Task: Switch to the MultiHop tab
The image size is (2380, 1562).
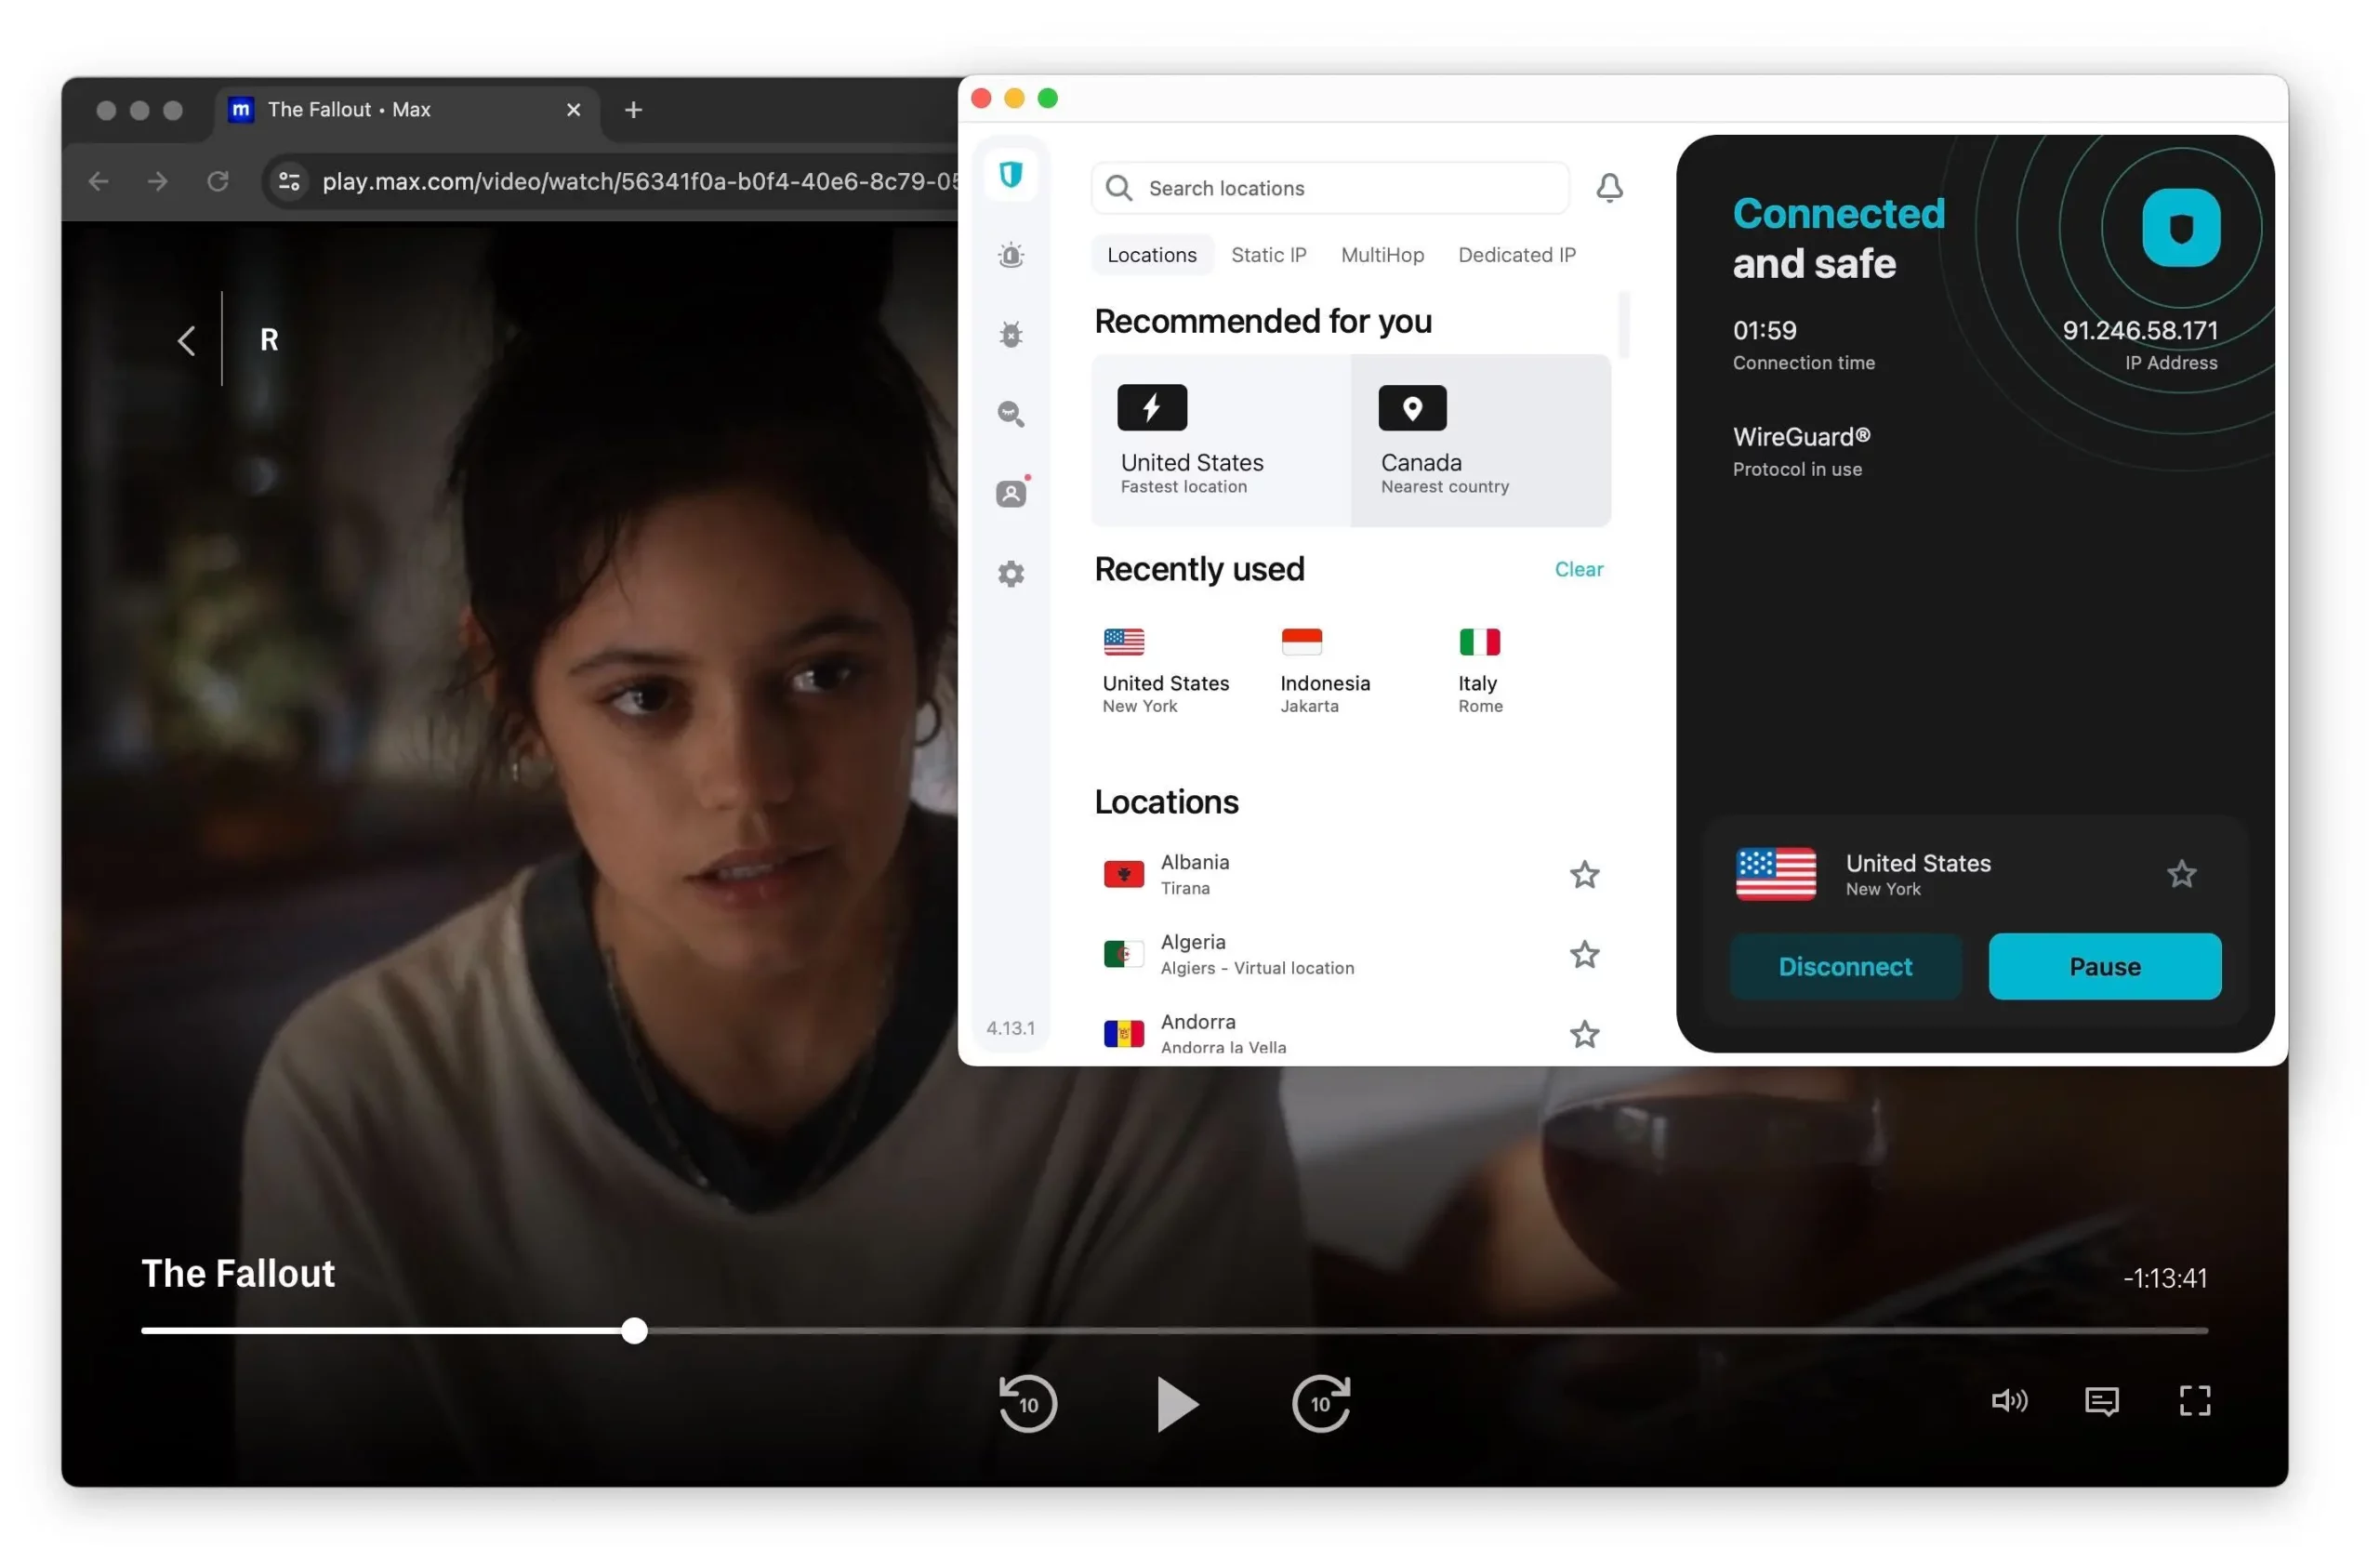Action: click(1383, 255)
